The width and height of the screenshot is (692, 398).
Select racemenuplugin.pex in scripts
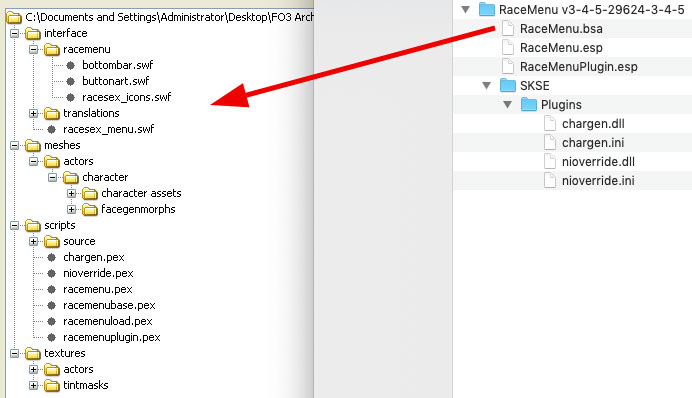coord(112,338)
